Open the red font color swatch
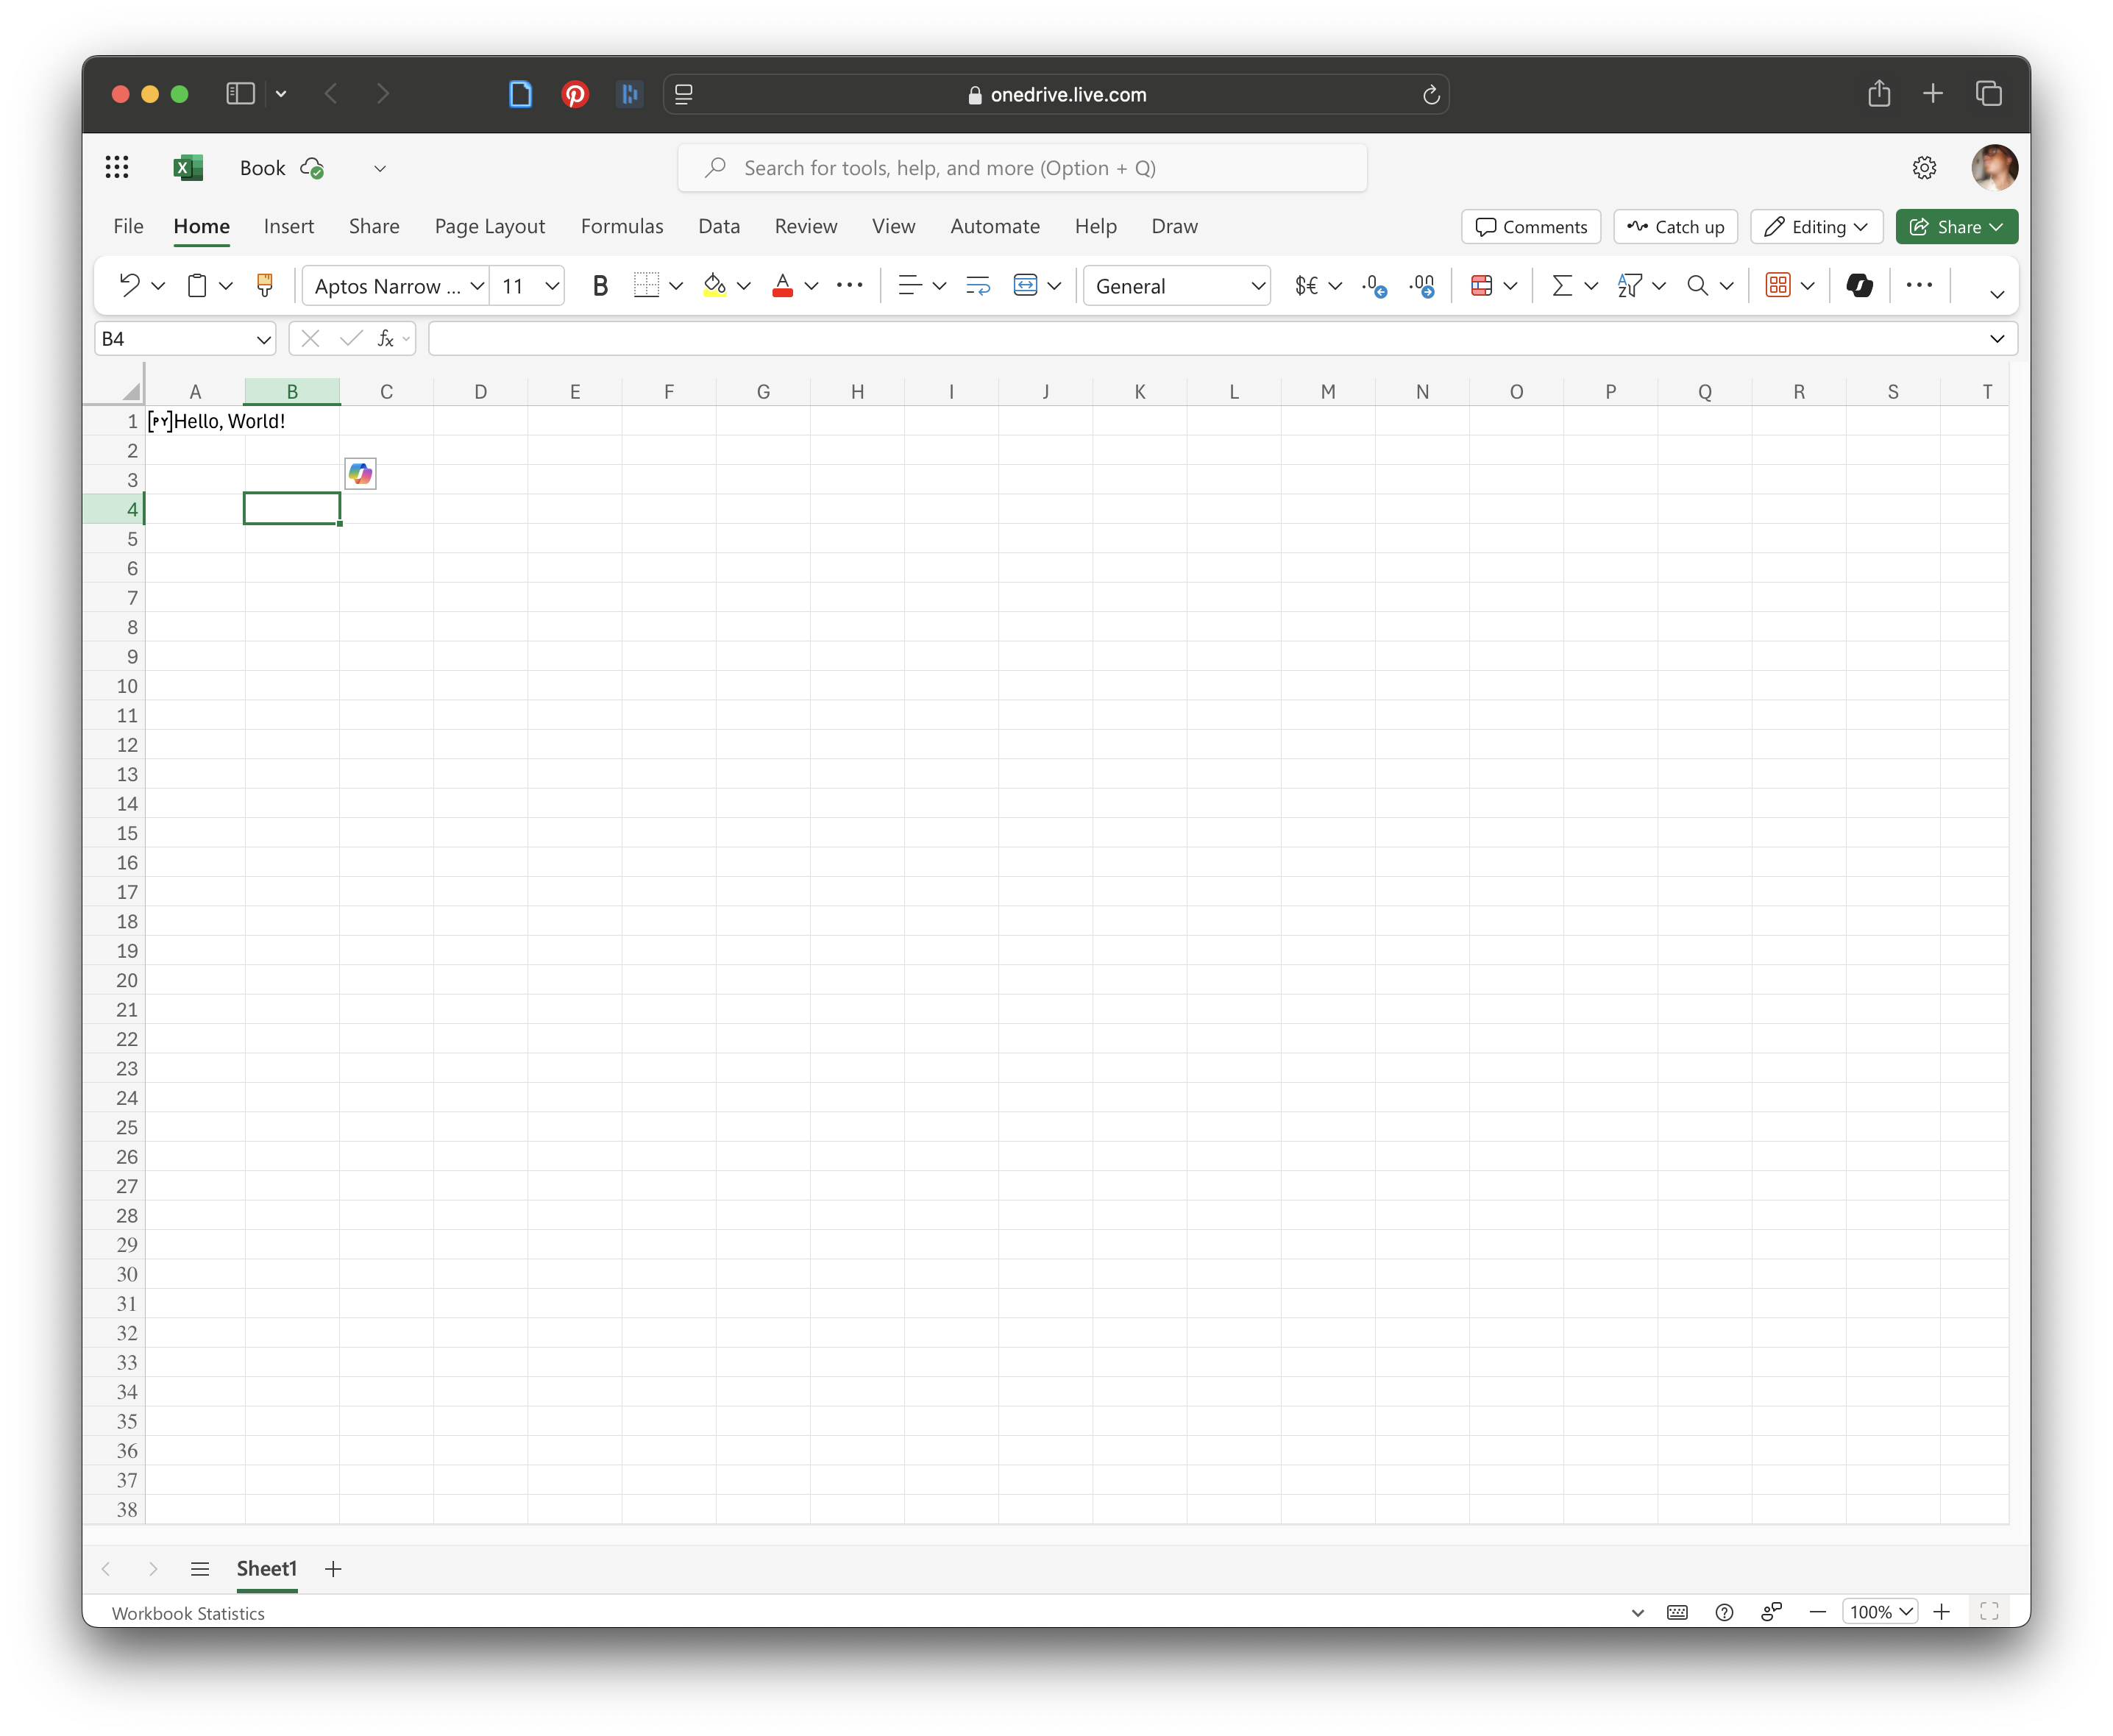 coord(782,286)
